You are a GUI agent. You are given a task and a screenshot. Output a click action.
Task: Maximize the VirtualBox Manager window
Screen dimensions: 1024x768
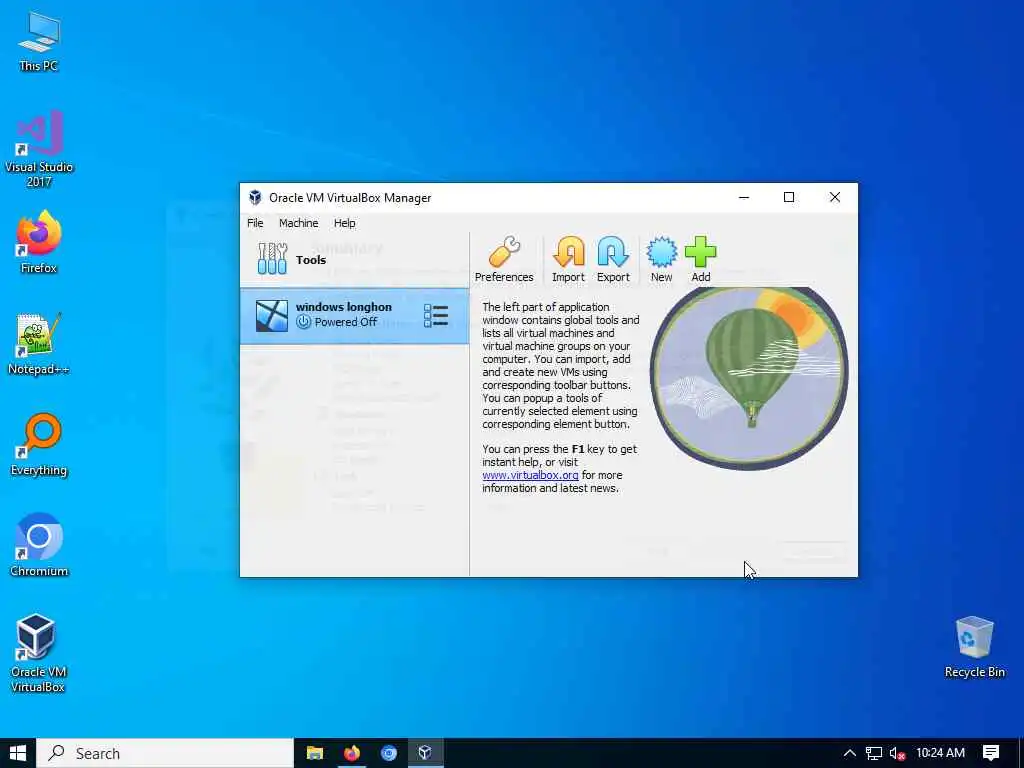(x=789, y=197)
